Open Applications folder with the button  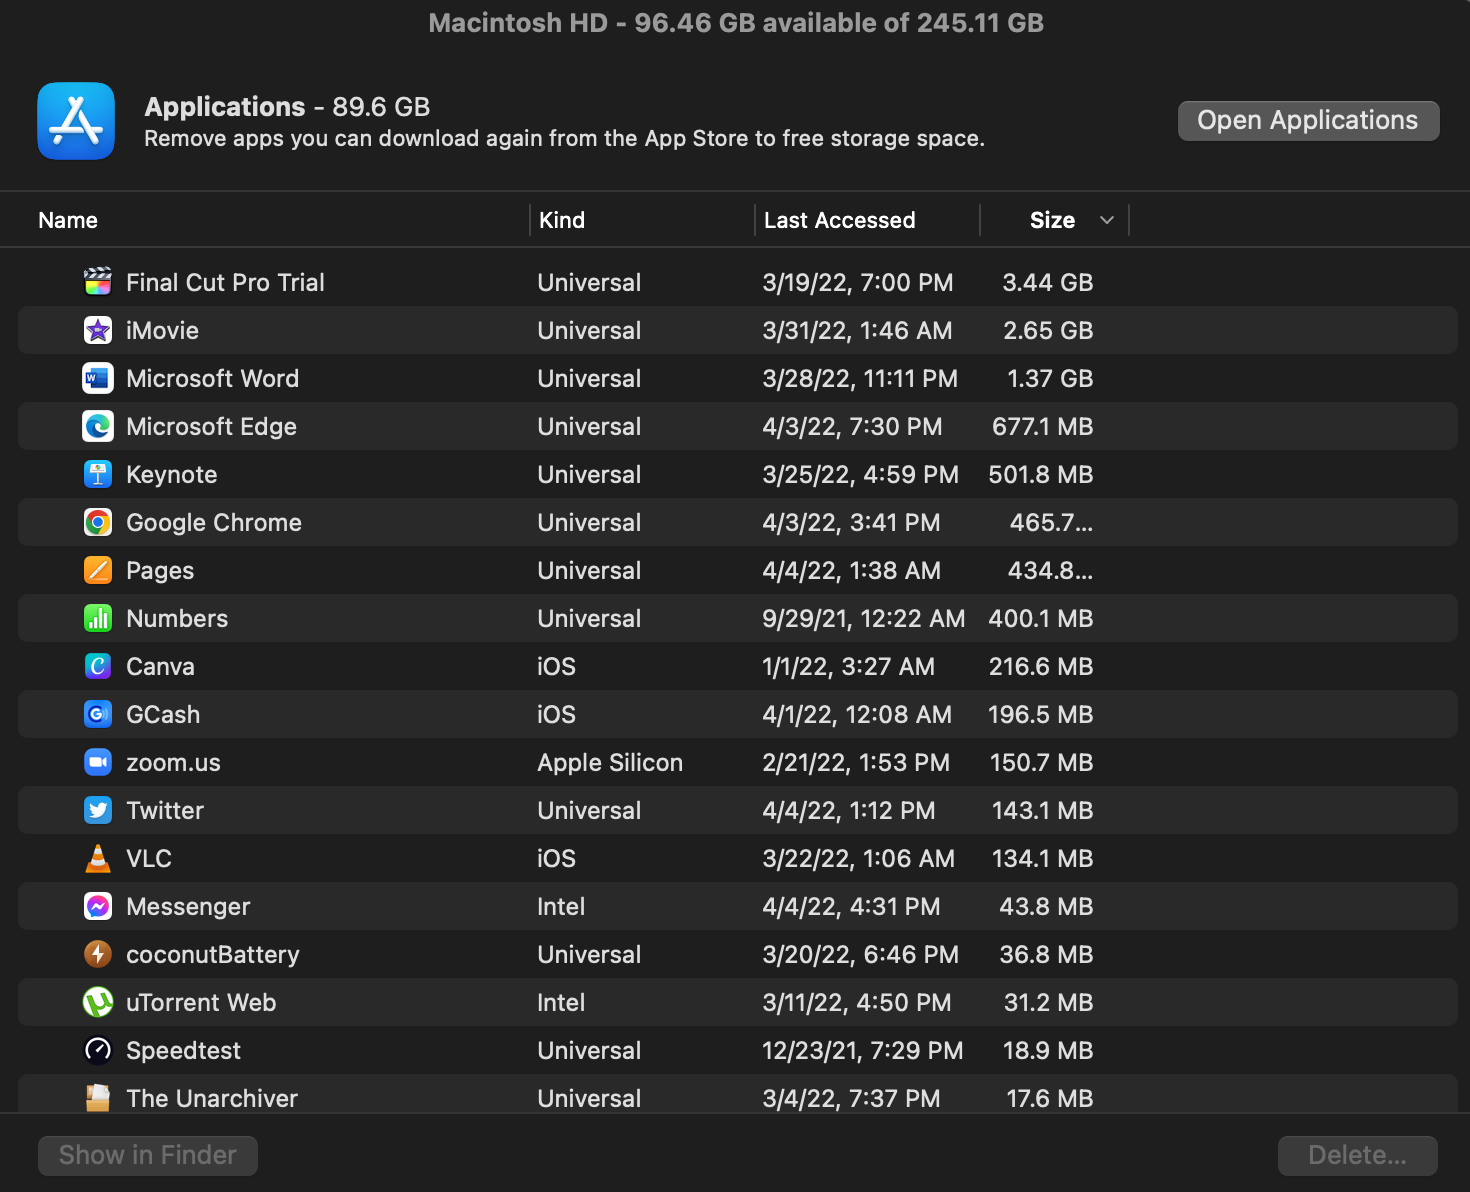coord(1308,121)
